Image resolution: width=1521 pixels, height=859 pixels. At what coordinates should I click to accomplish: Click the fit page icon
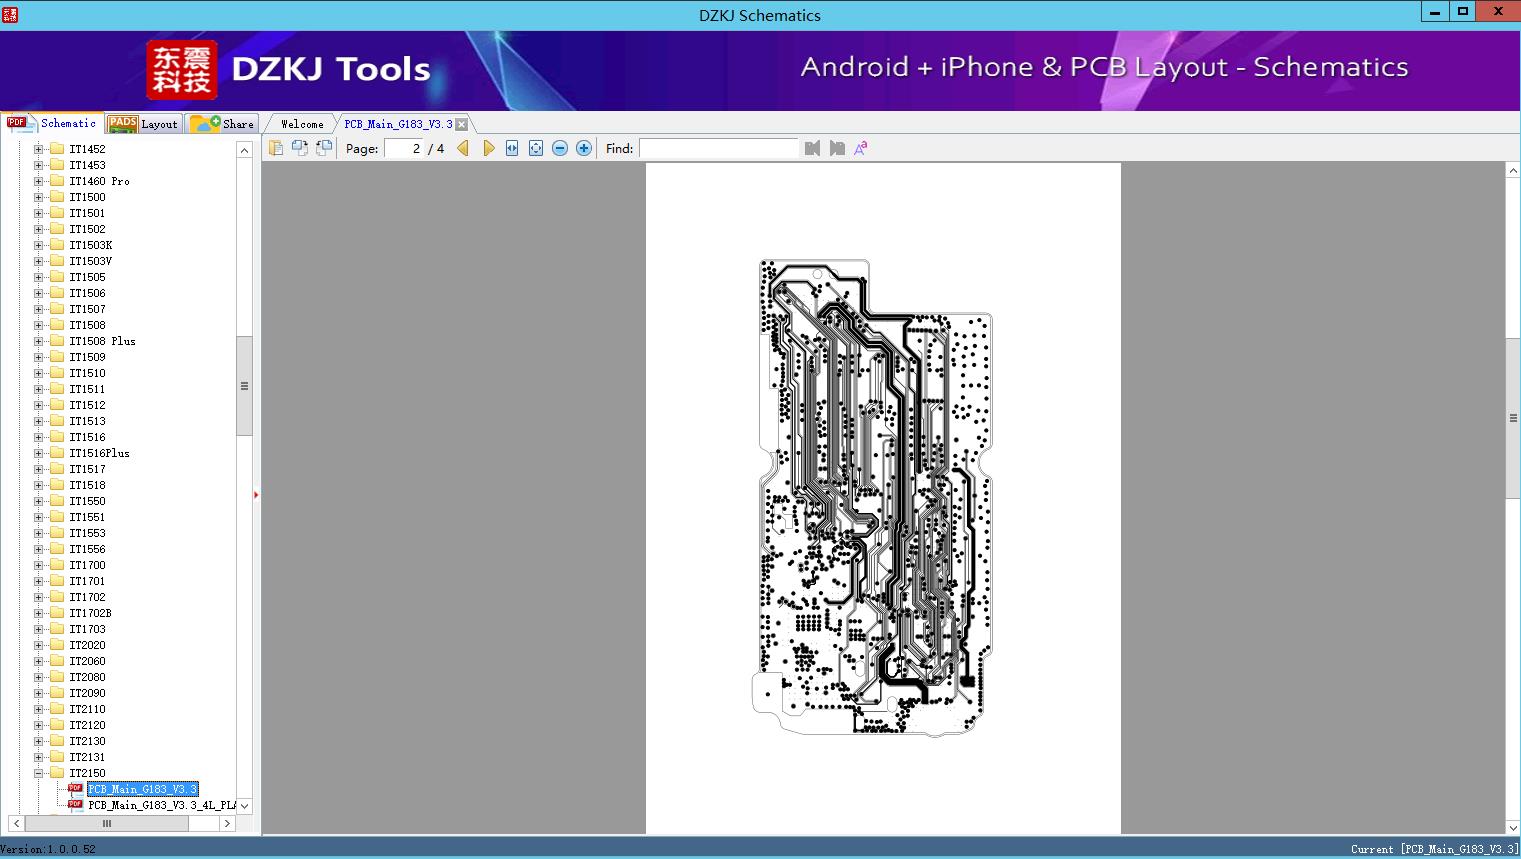pos(536,148)
